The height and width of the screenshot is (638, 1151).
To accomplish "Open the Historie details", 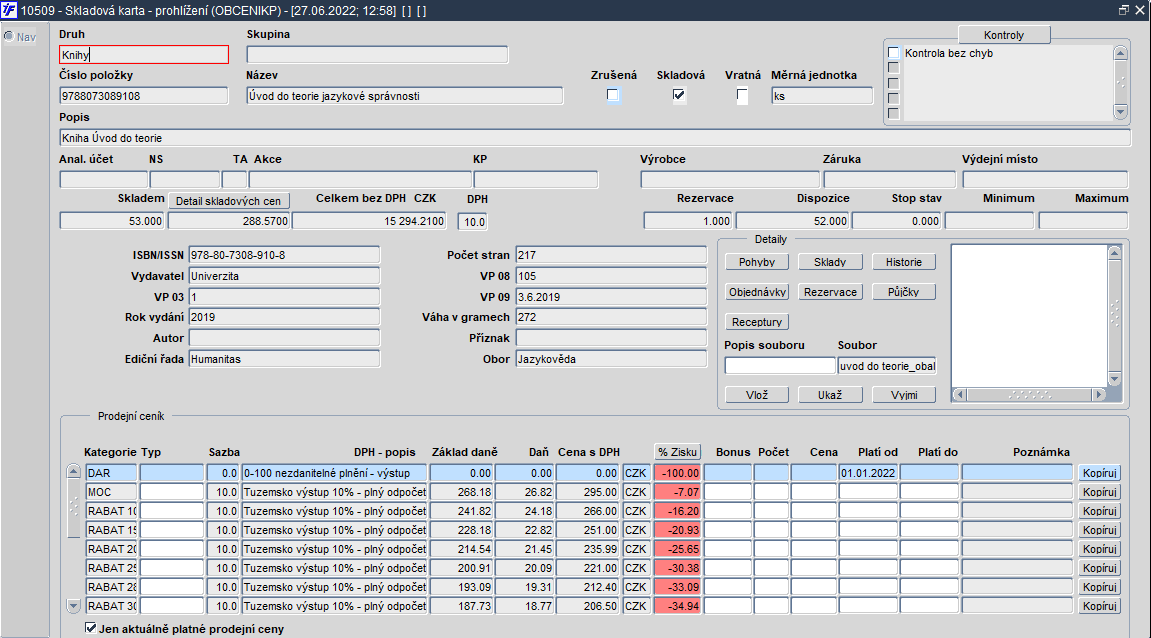I will coord(903,262).
